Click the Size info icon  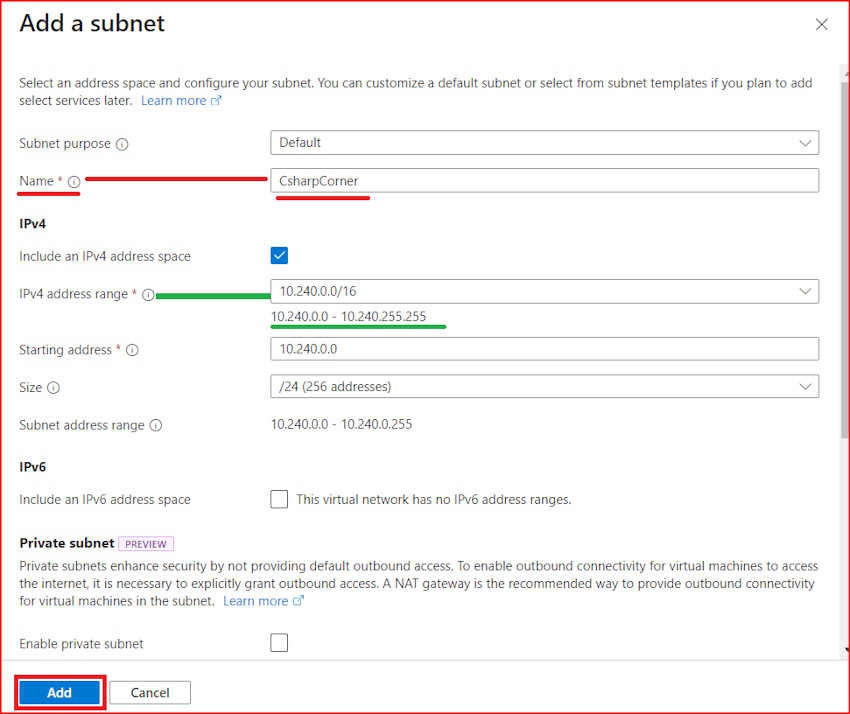point(53,388)
